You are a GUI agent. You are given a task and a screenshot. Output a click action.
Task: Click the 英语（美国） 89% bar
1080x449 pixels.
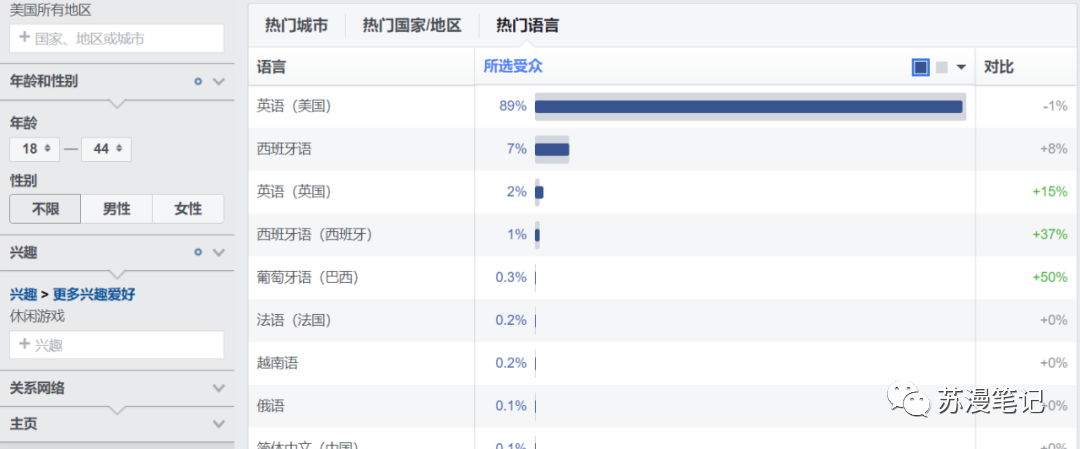click(x=750, y=106)
